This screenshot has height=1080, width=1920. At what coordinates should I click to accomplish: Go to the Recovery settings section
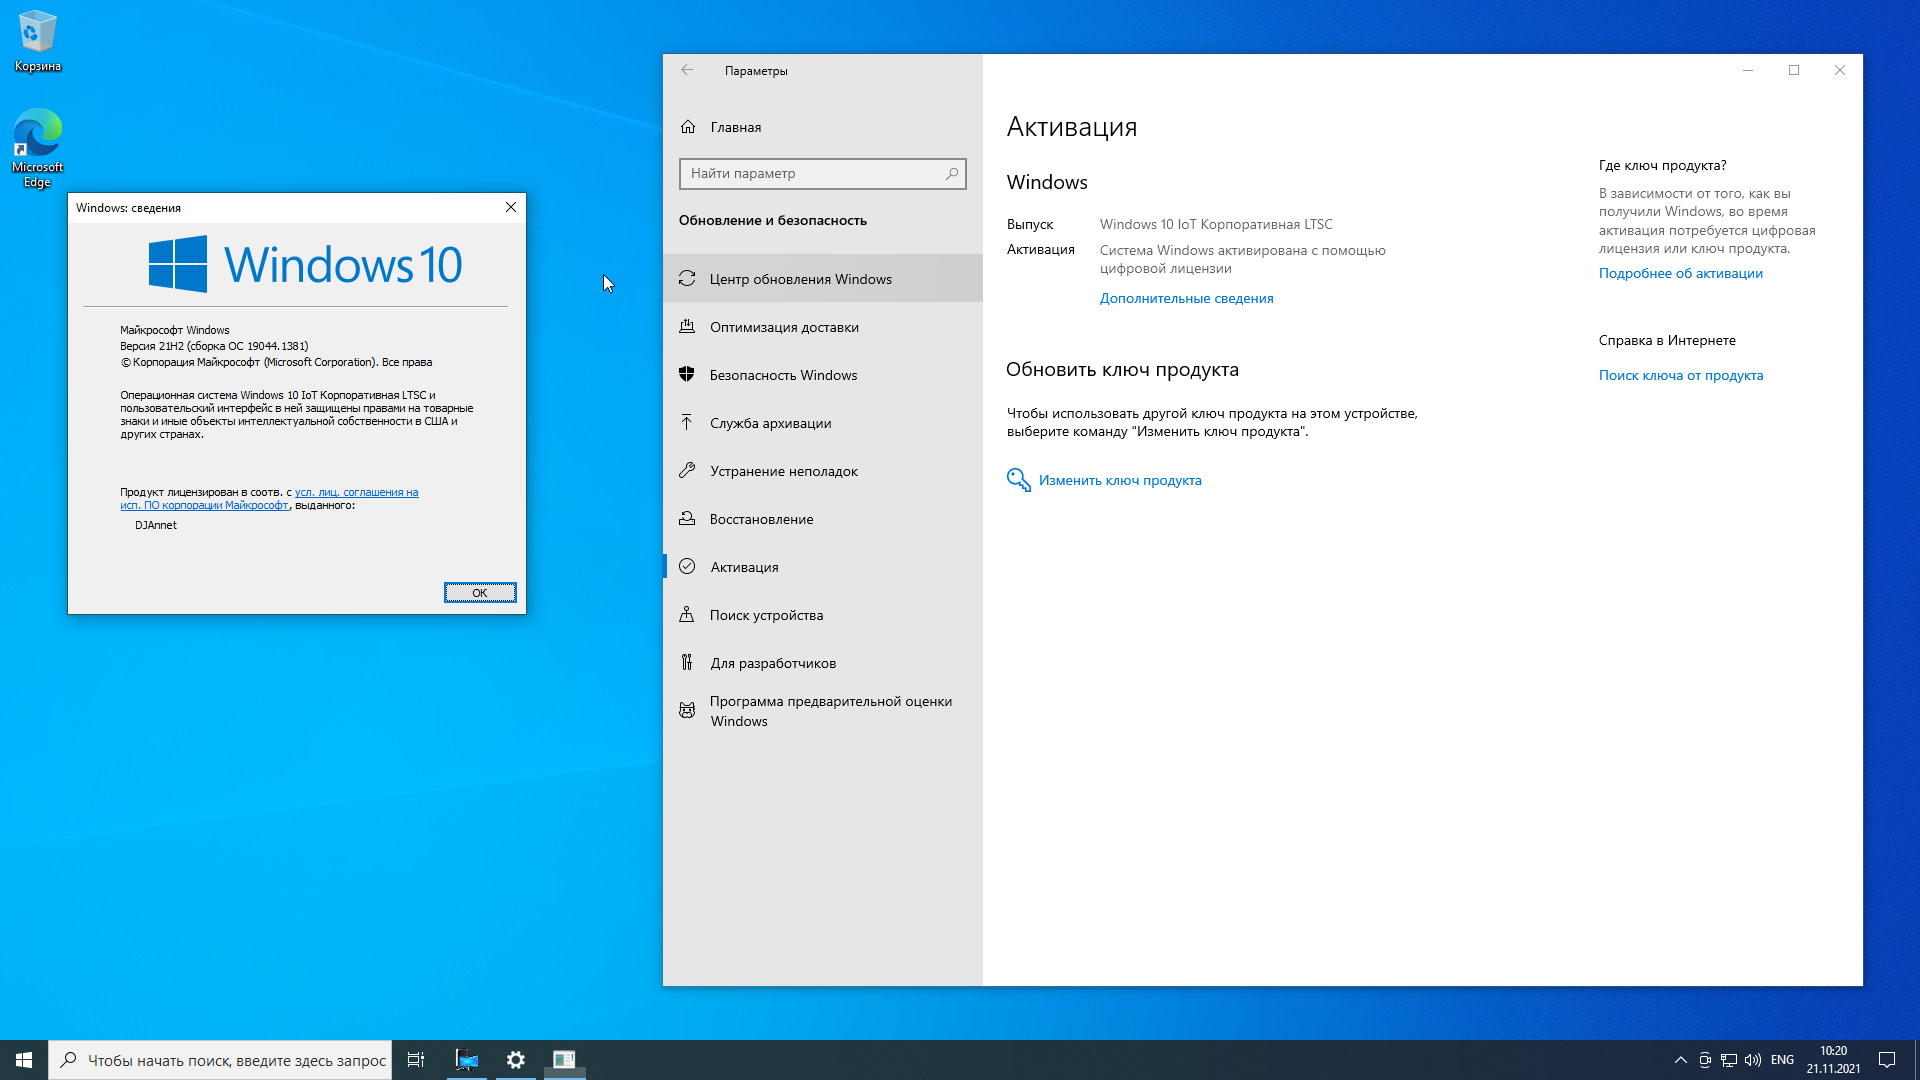761,519
